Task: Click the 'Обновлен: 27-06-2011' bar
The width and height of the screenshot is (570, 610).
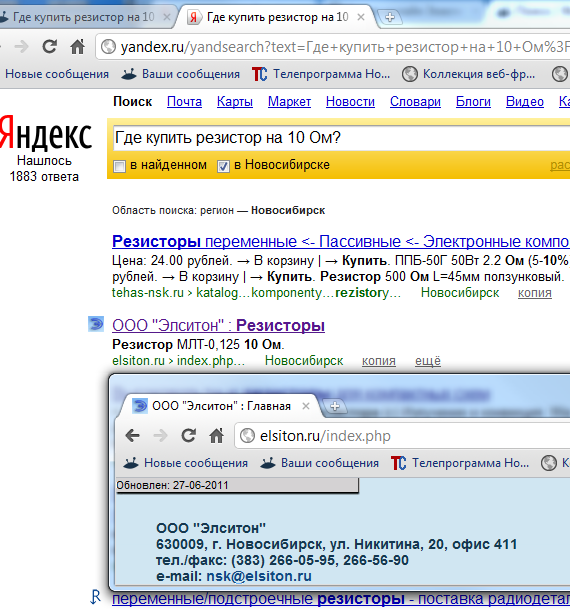Action: (237, 486)
